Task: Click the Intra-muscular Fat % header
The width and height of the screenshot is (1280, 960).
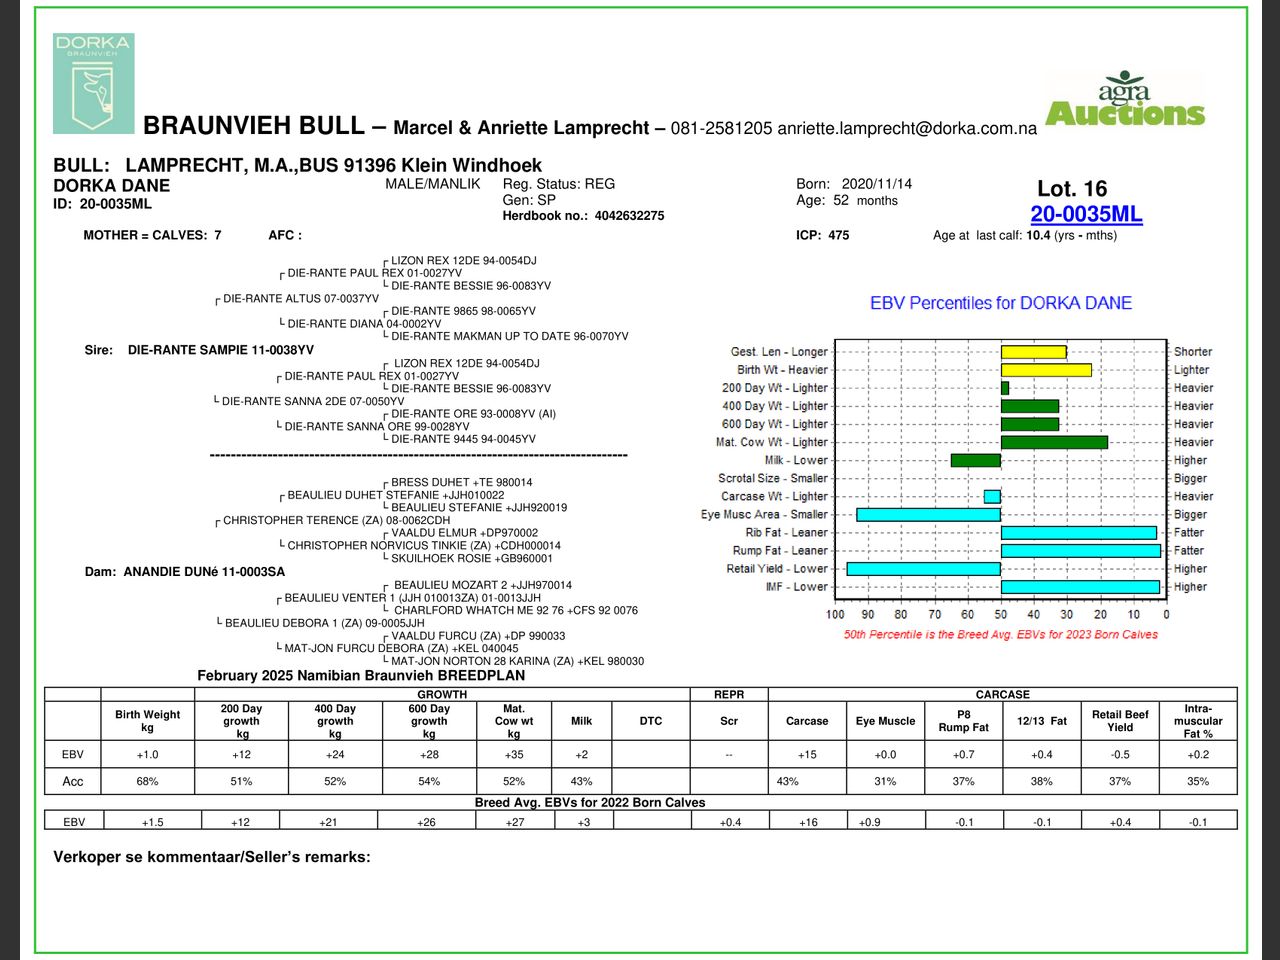Action: point(1198,721)
